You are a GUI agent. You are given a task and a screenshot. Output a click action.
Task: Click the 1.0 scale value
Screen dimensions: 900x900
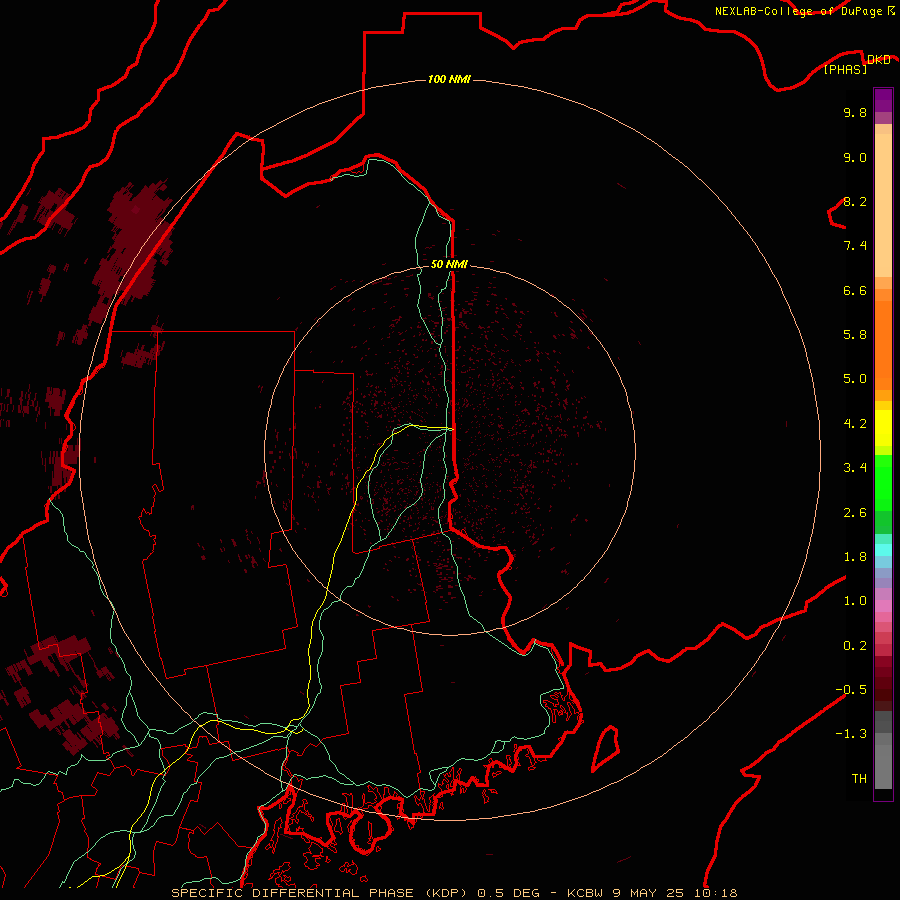coord(855,601)
